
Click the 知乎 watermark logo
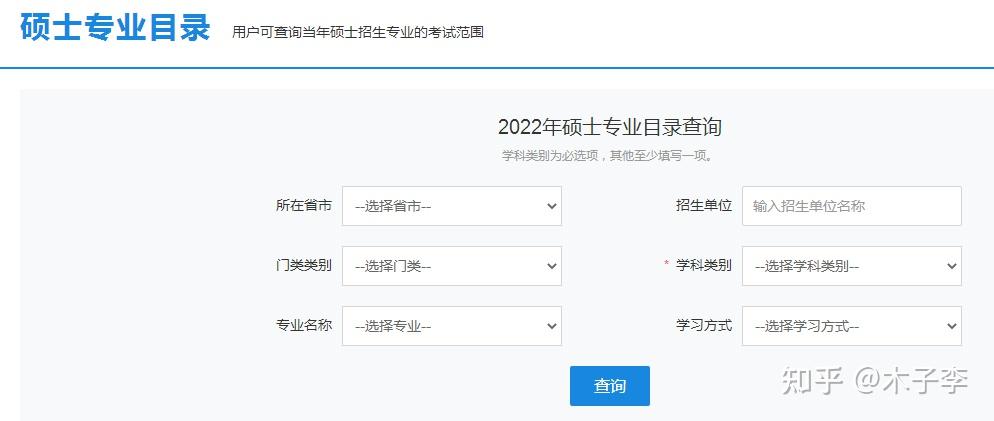(813, 381)
